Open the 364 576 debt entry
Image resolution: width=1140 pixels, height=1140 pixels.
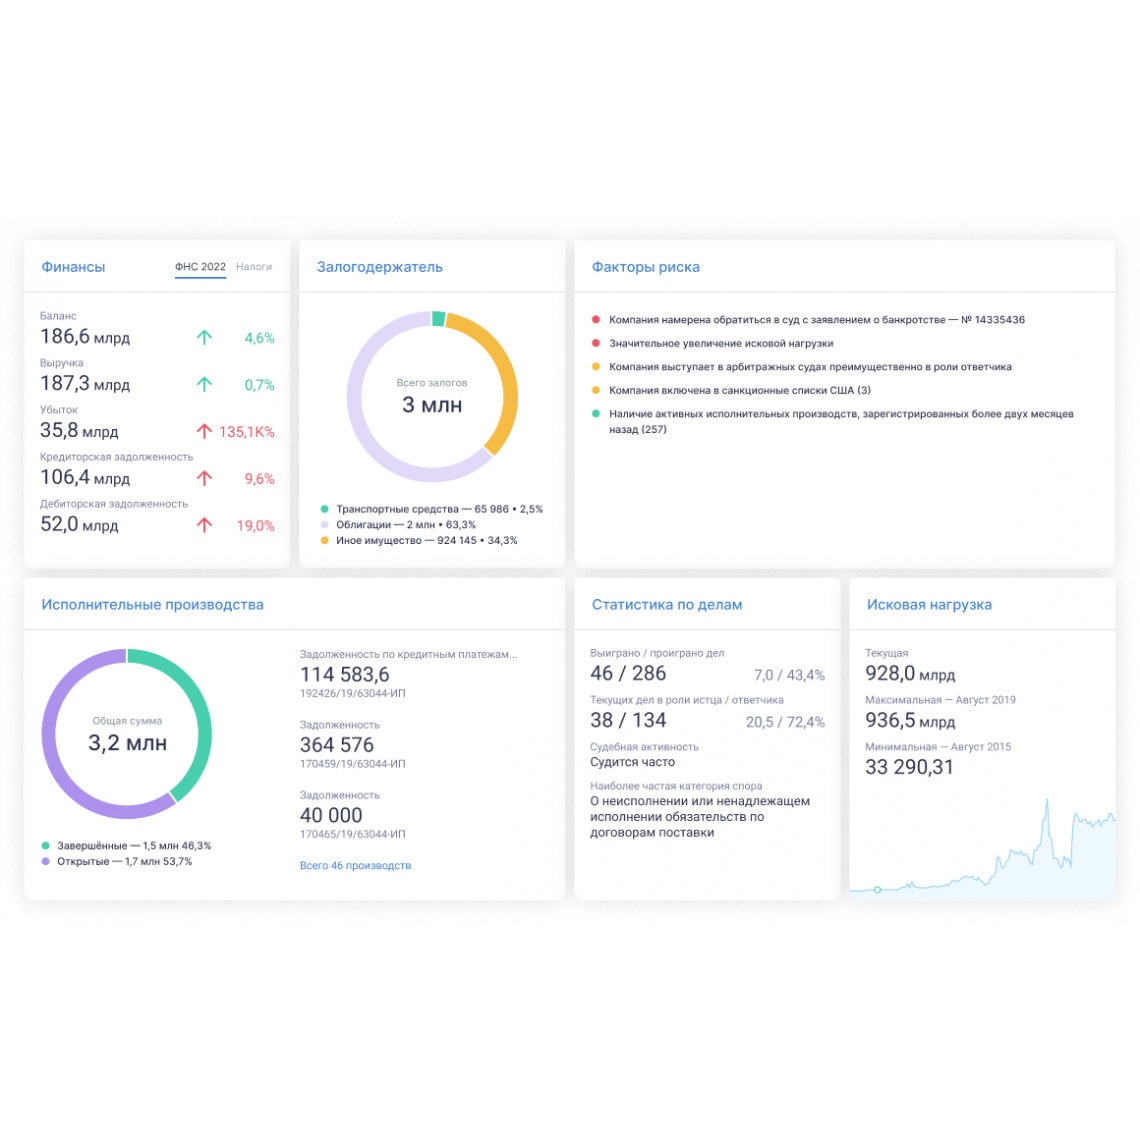point(337,744)
